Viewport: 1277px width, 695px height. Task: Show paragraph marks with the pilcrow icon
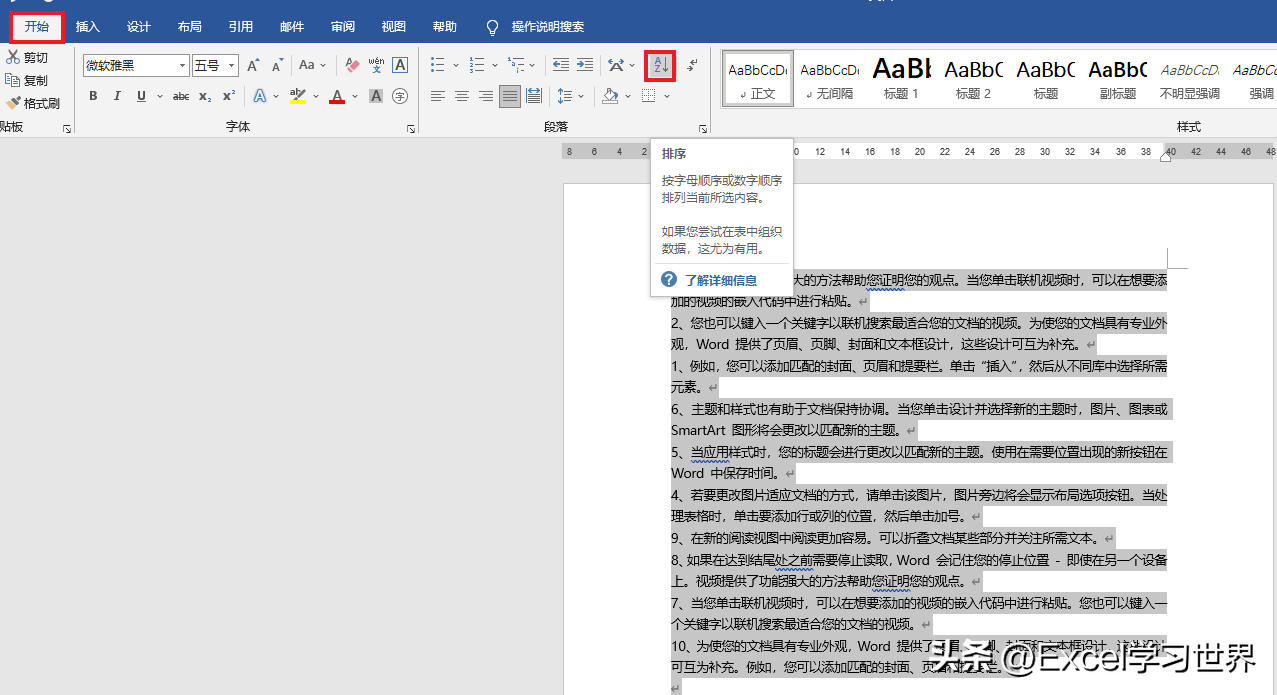(x=693, y=65)
